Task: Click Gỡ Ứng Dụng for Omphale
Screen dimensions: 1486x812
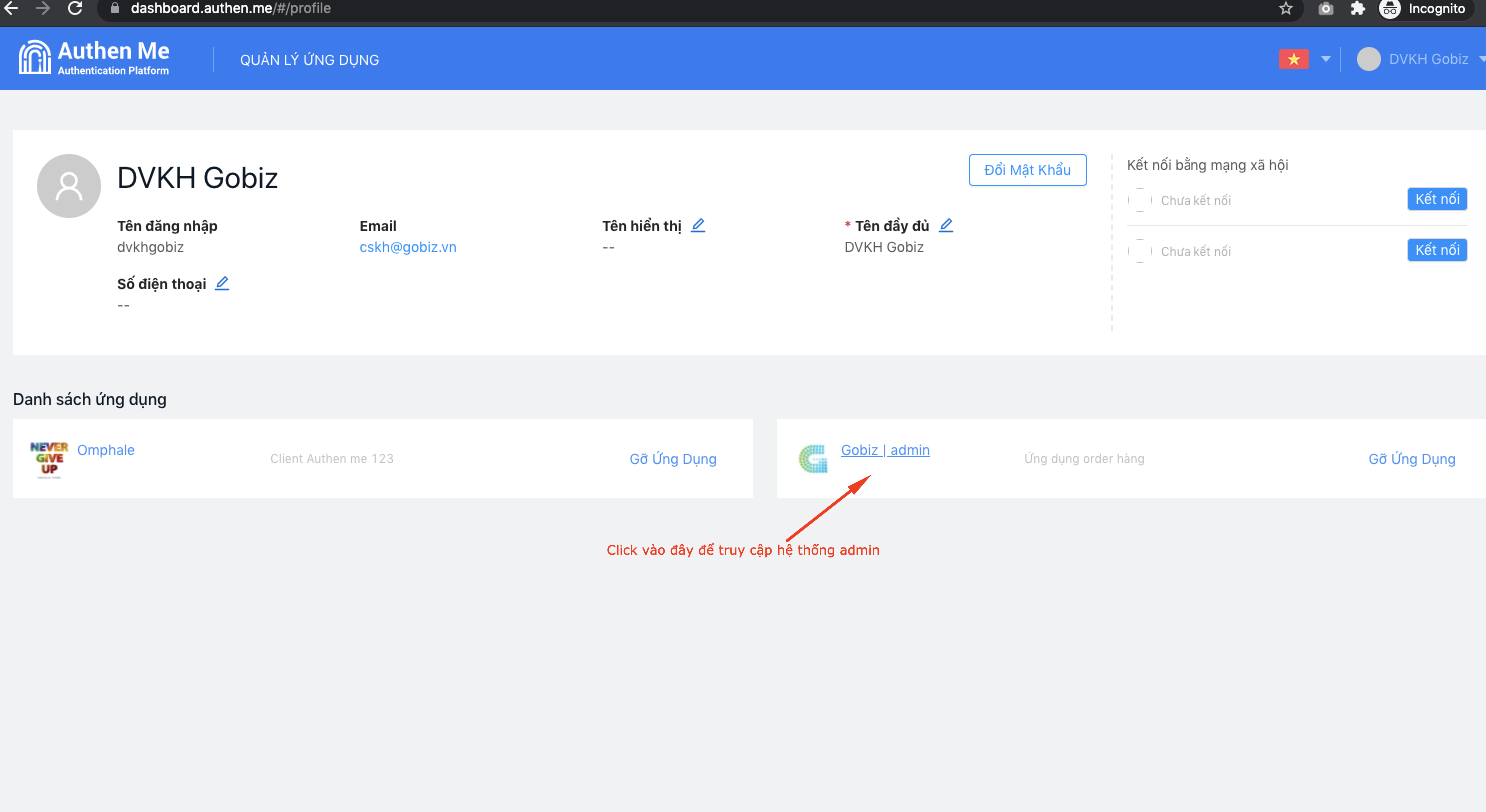Action: (673, 459)
